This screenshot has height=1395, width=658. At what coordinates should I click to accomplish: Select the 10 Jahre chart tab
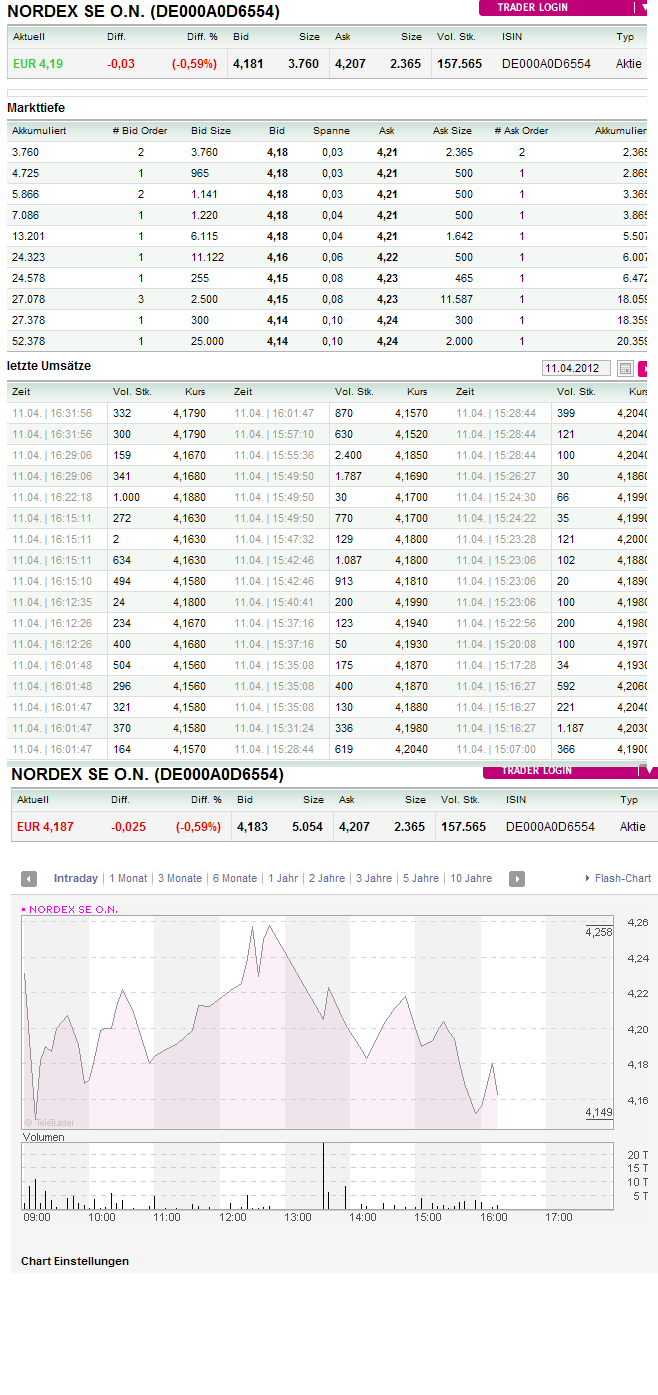point(471,879)
